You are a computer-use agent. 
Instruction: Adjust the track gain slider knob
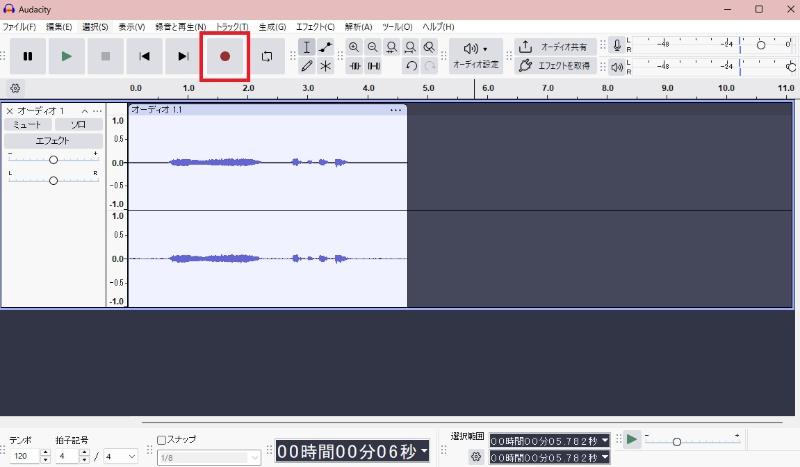coord(53,160)
